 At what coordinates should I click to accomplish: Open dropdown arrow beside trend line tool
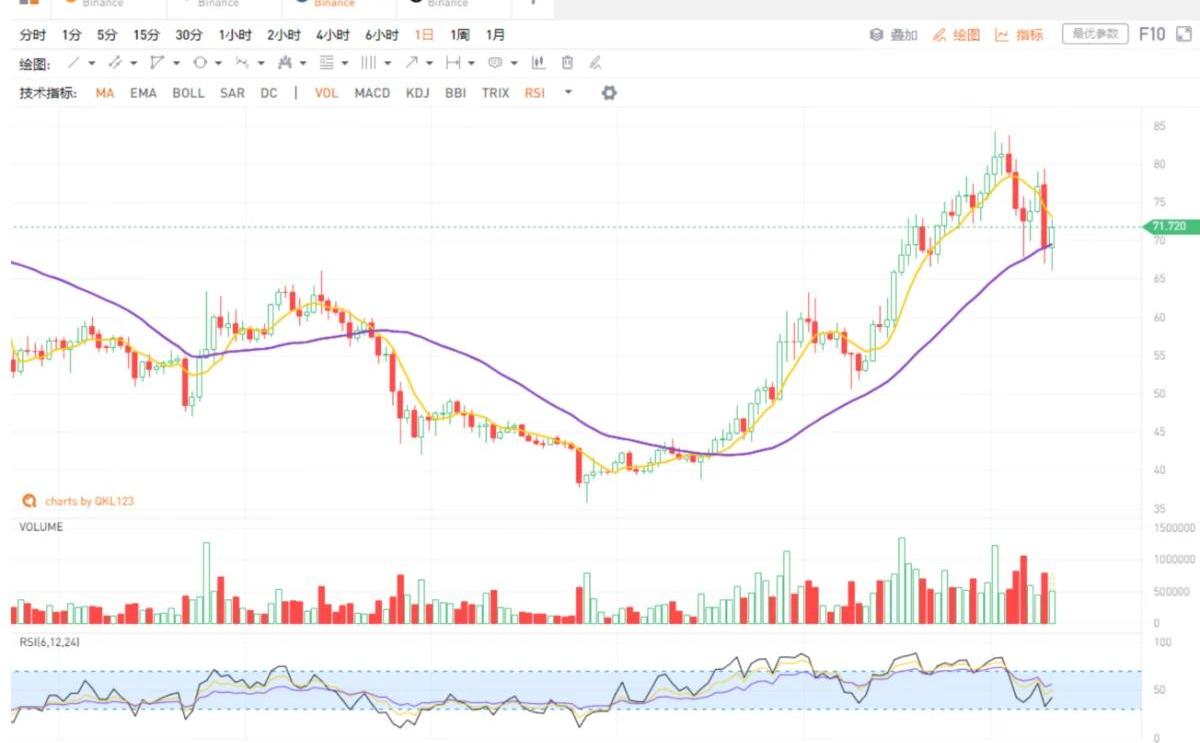pos(92,63)
